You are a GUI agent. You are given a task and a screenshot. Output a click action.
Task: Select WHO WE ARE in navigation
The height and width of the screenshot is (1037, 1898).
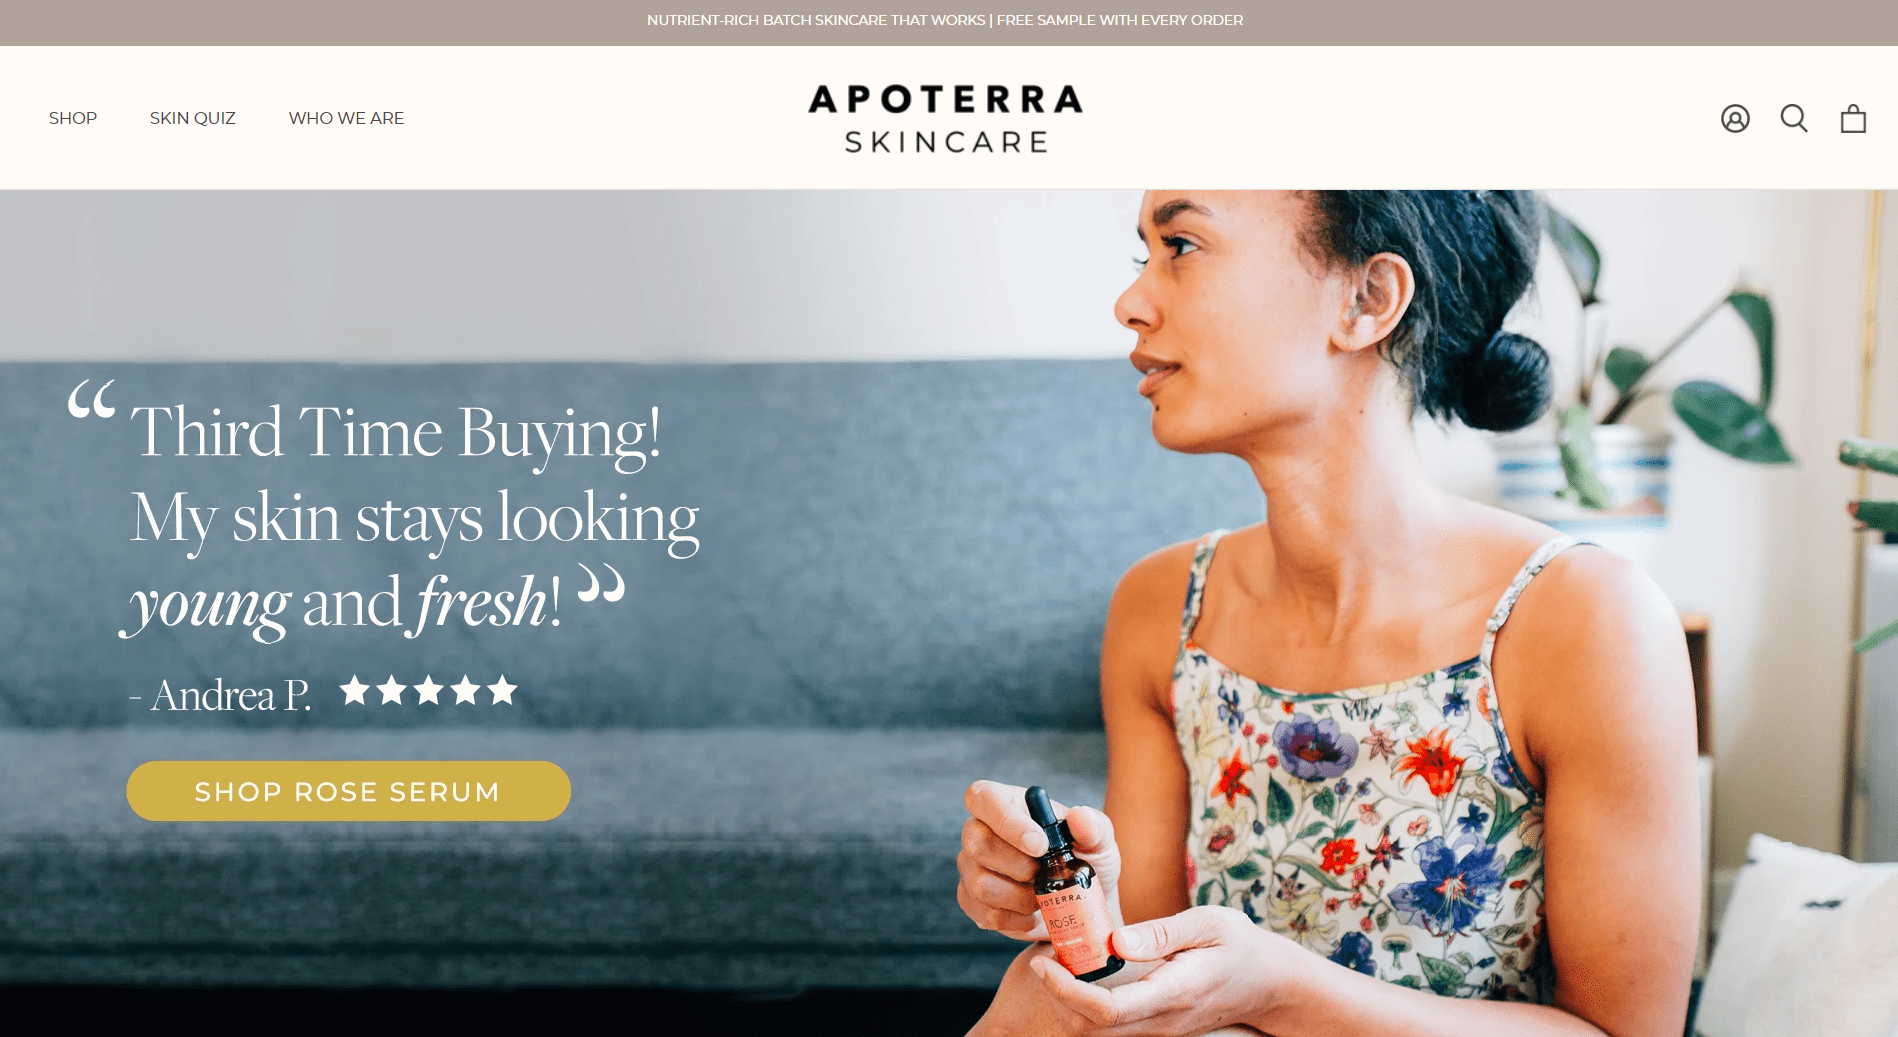pos(346,118)
